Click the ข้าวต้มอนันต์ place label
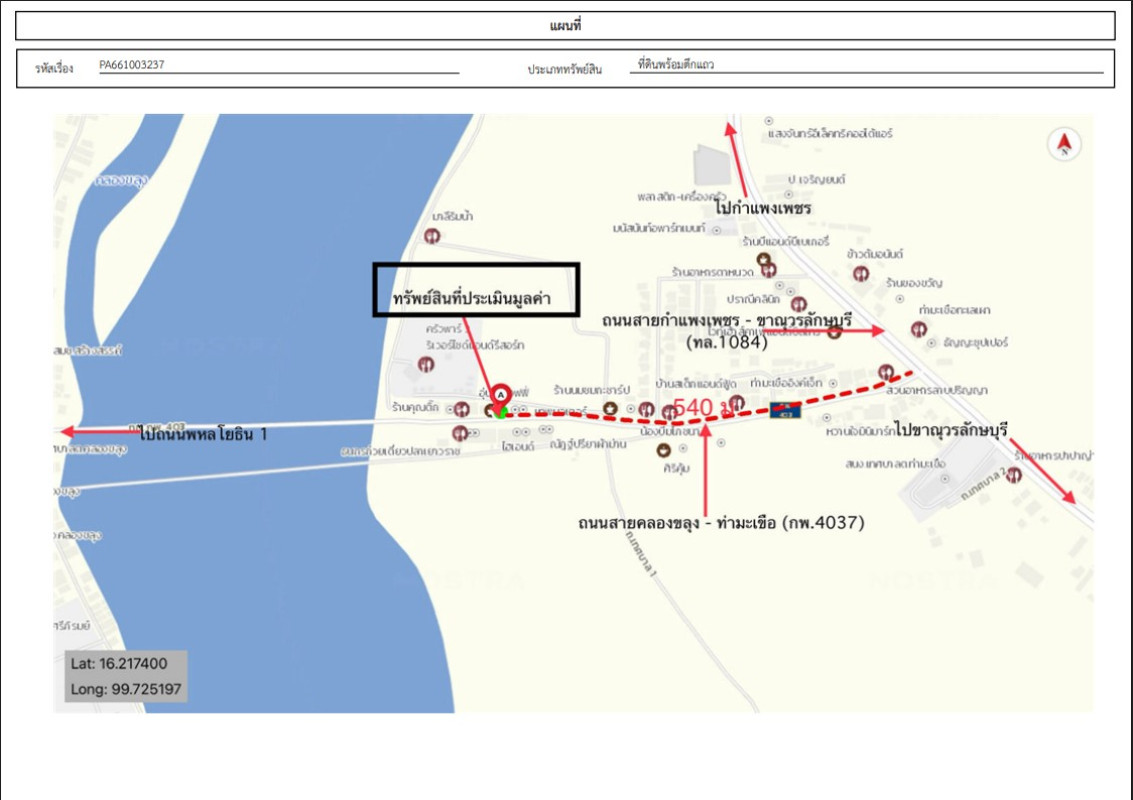 pyautogui.click(x=875, y=254)
